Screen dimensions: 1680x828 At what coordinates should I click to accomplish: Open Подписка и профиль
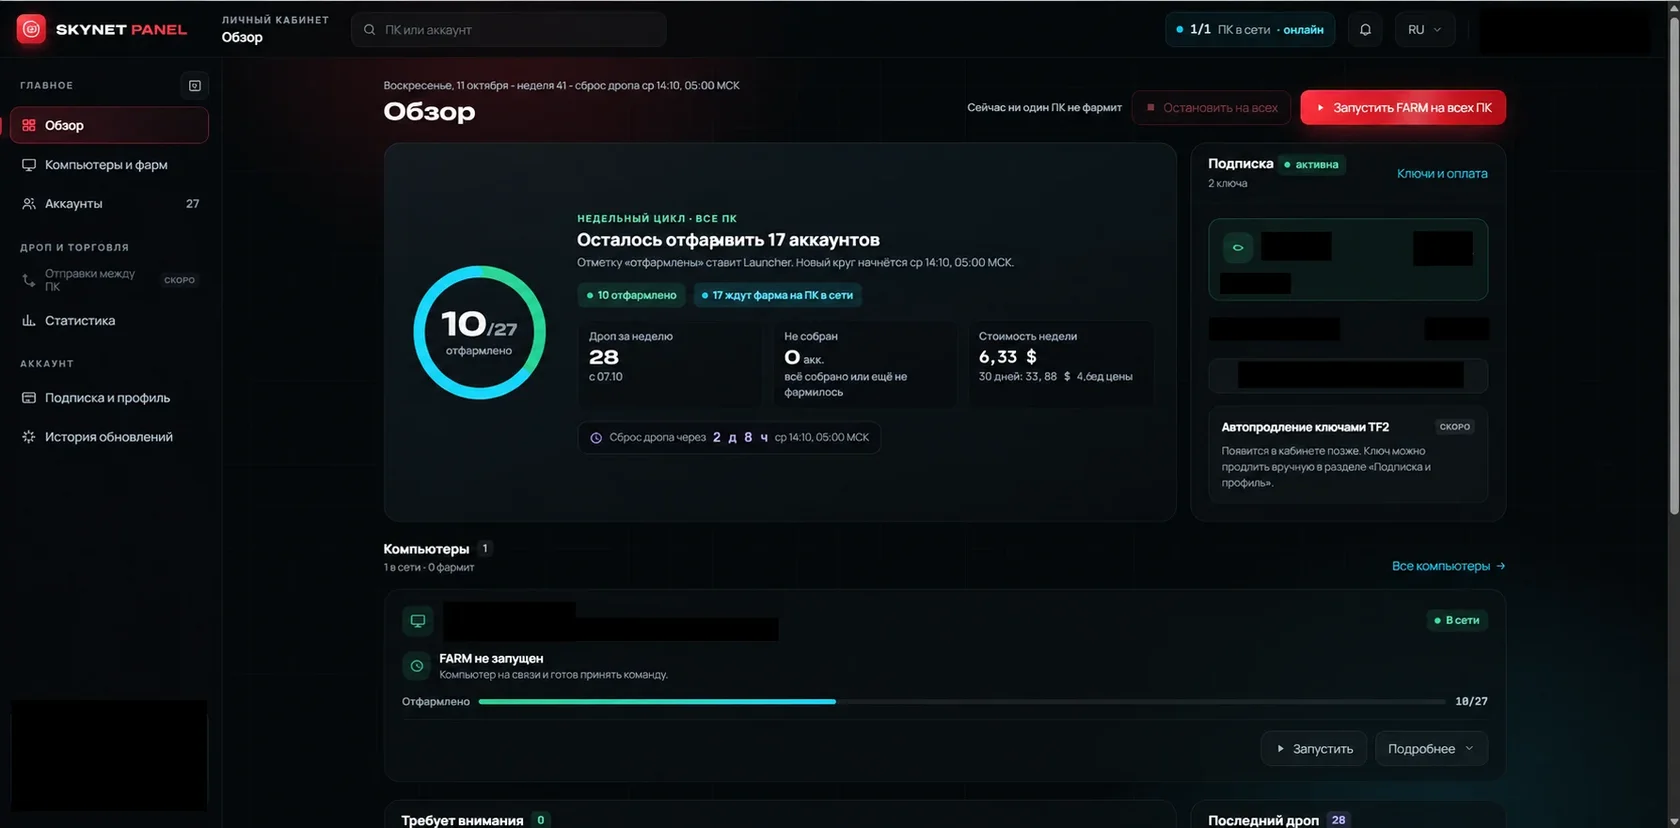109,398
